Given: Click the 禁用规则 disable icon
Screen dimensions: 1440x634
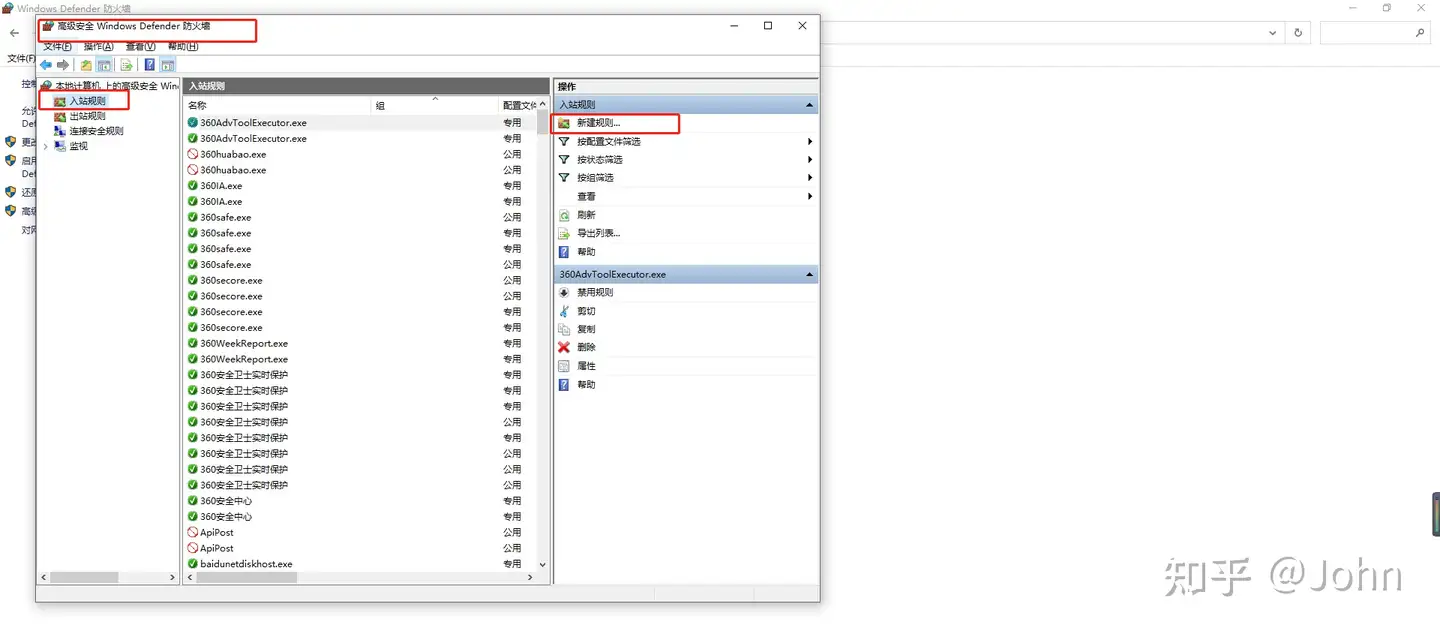Looking at the screenshot, I should tap(564, 293).
